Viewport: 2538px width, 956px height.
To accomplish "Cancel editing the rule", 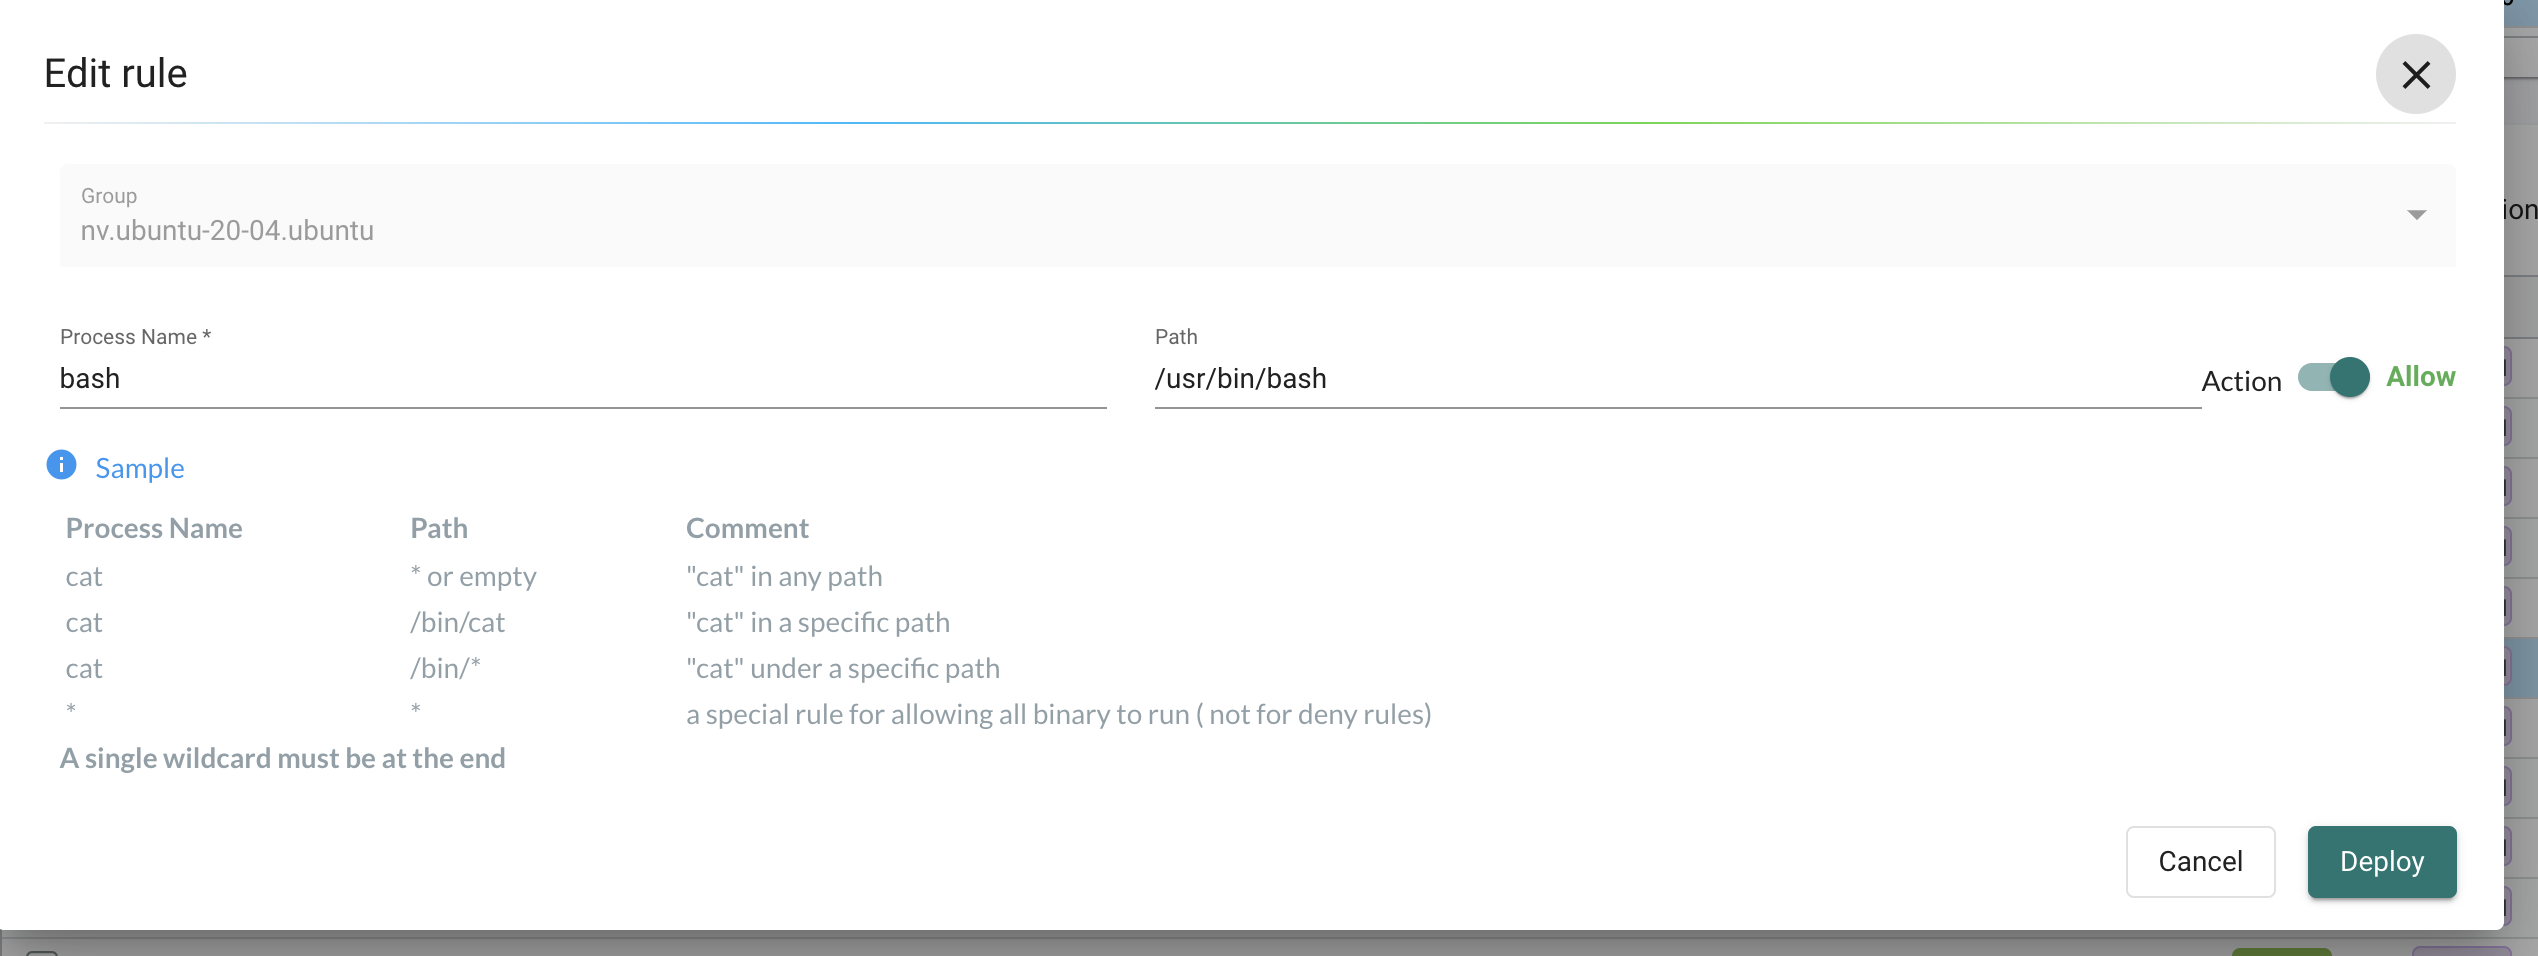I will [x=2200, y=861].
